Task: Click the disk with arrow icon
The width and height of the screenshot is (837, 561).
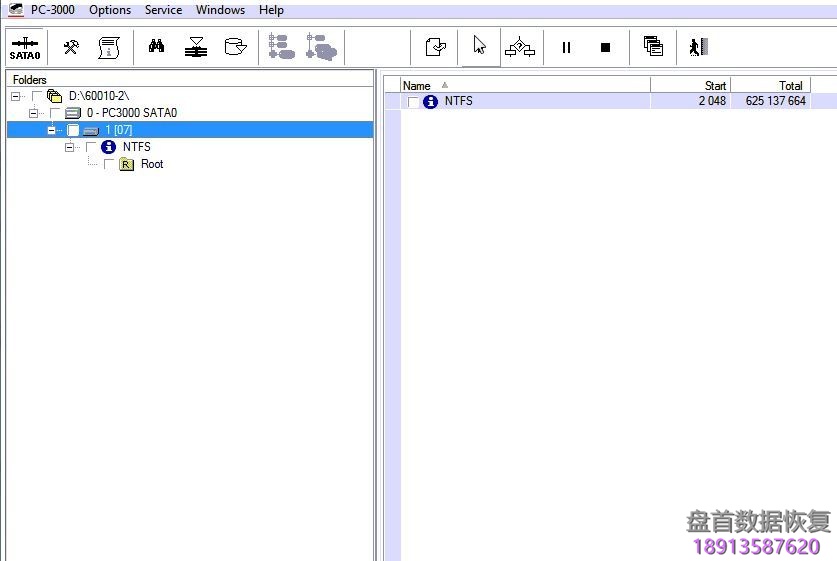Action: [235, 47]
